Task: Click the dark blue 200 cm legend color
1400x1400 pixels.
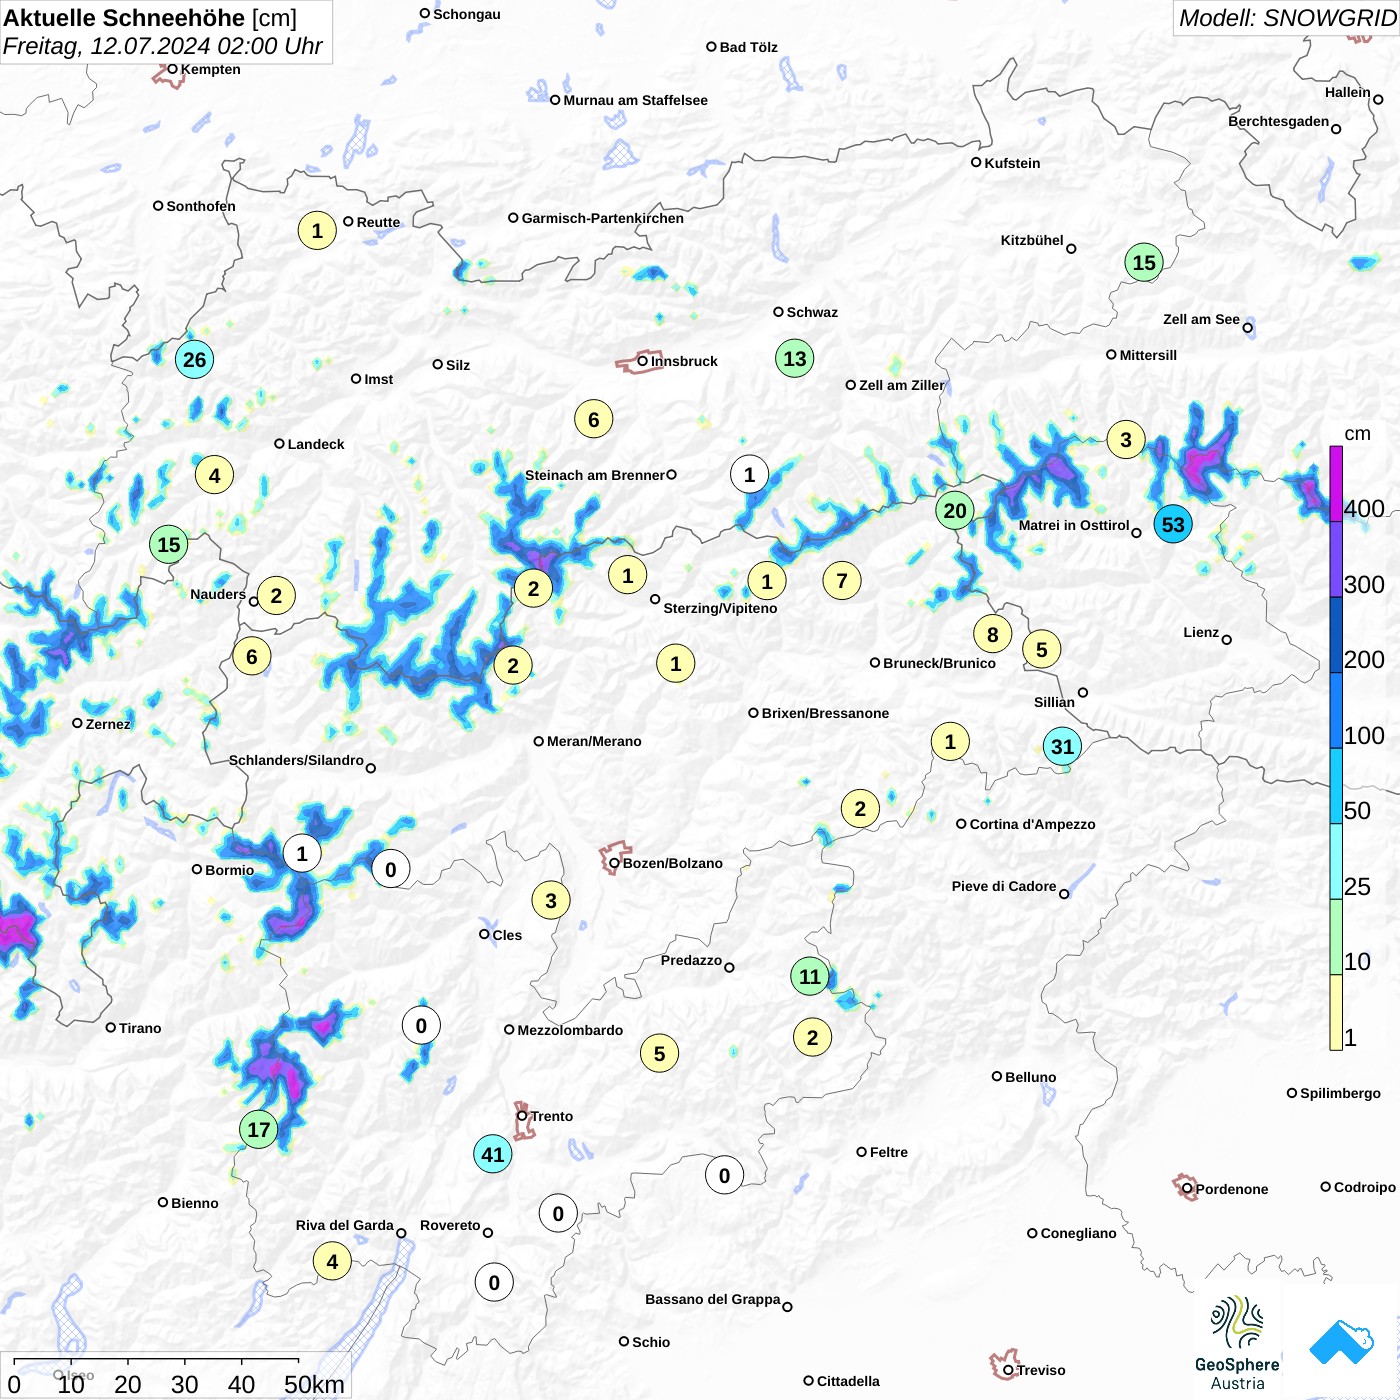Action: [x=1336, y=635]
